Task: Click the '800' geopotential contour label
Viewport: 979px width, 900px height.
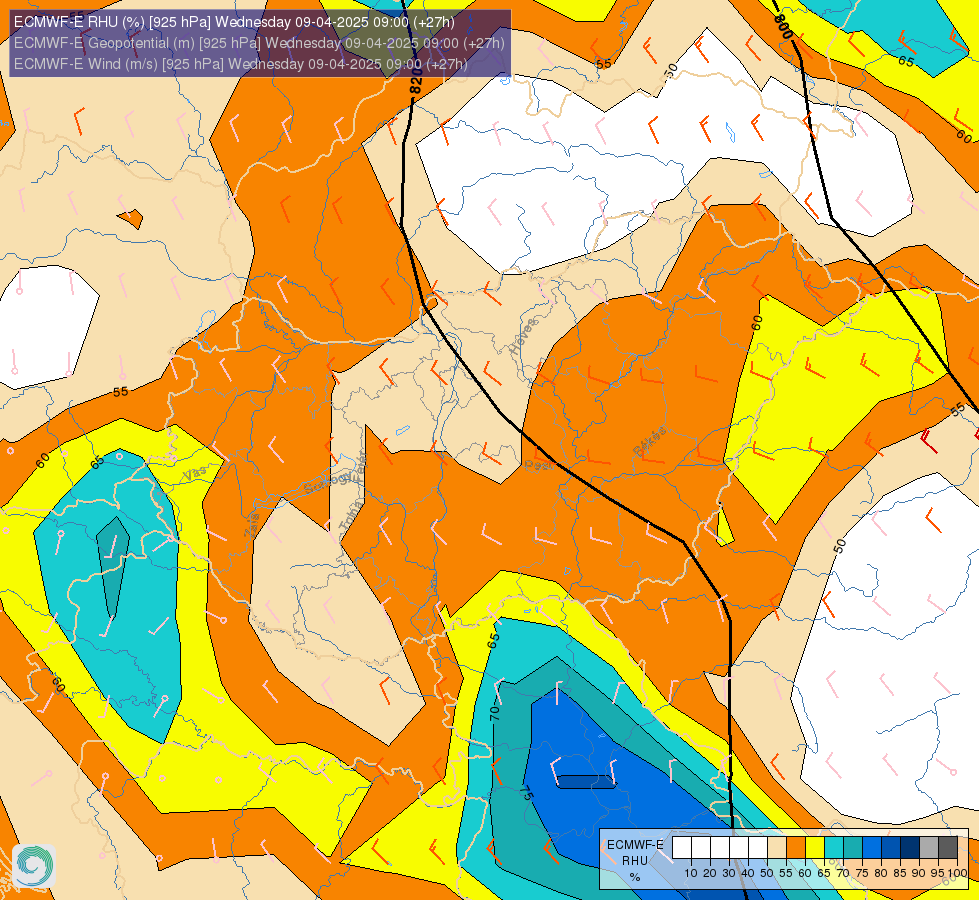Action: [782, 26]
